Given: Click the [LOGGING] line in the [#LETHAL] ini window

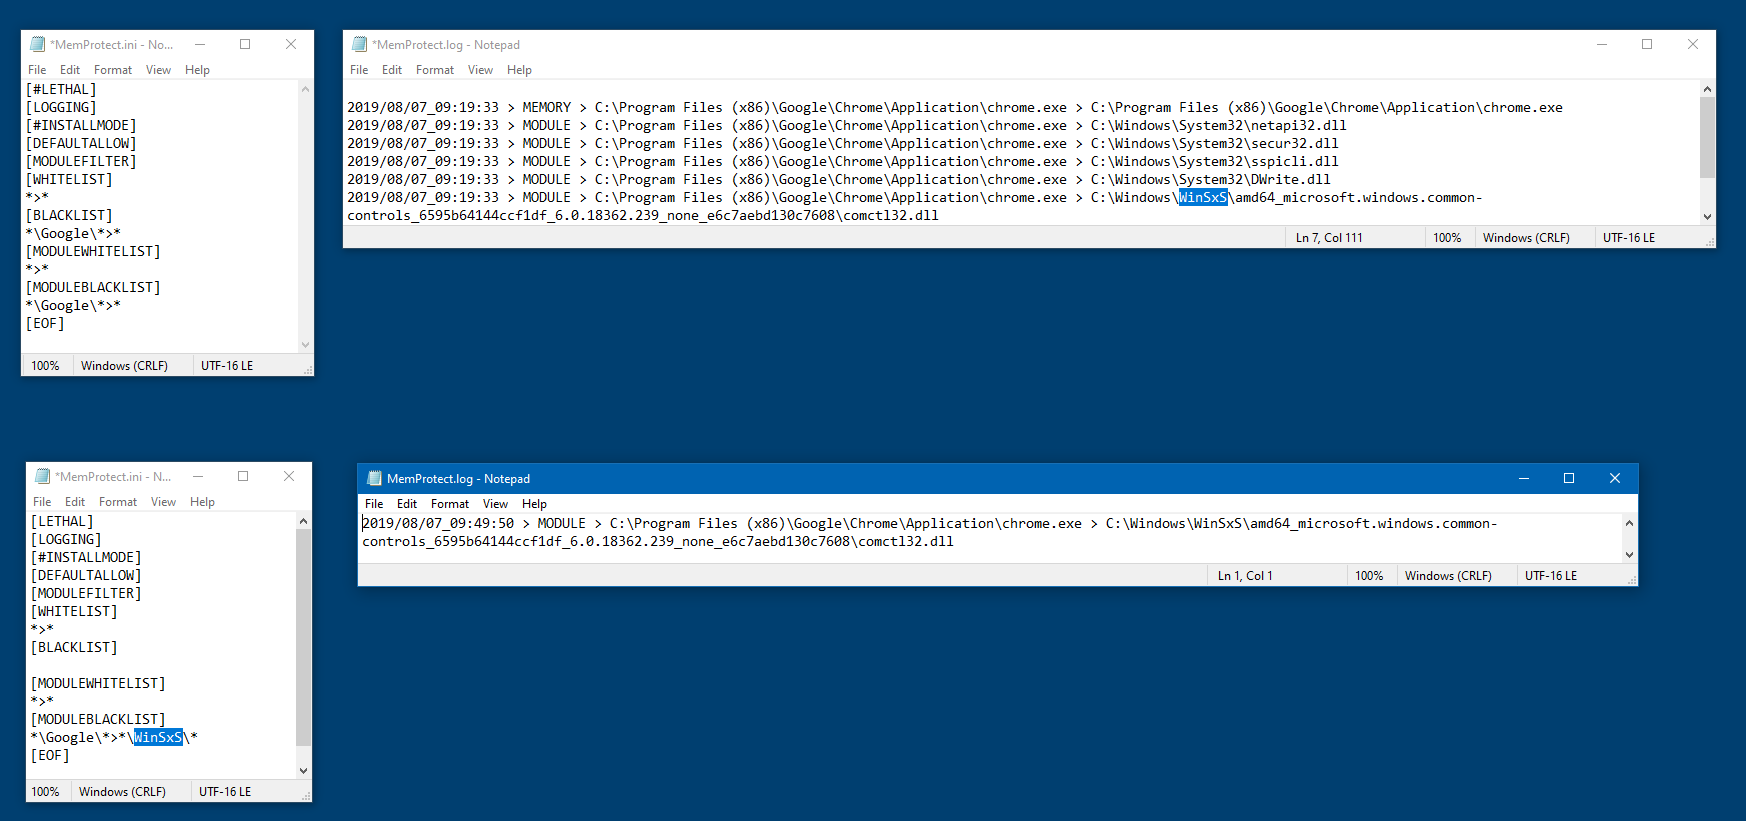Looking at the screenshot, I should [x=61, y=107].
